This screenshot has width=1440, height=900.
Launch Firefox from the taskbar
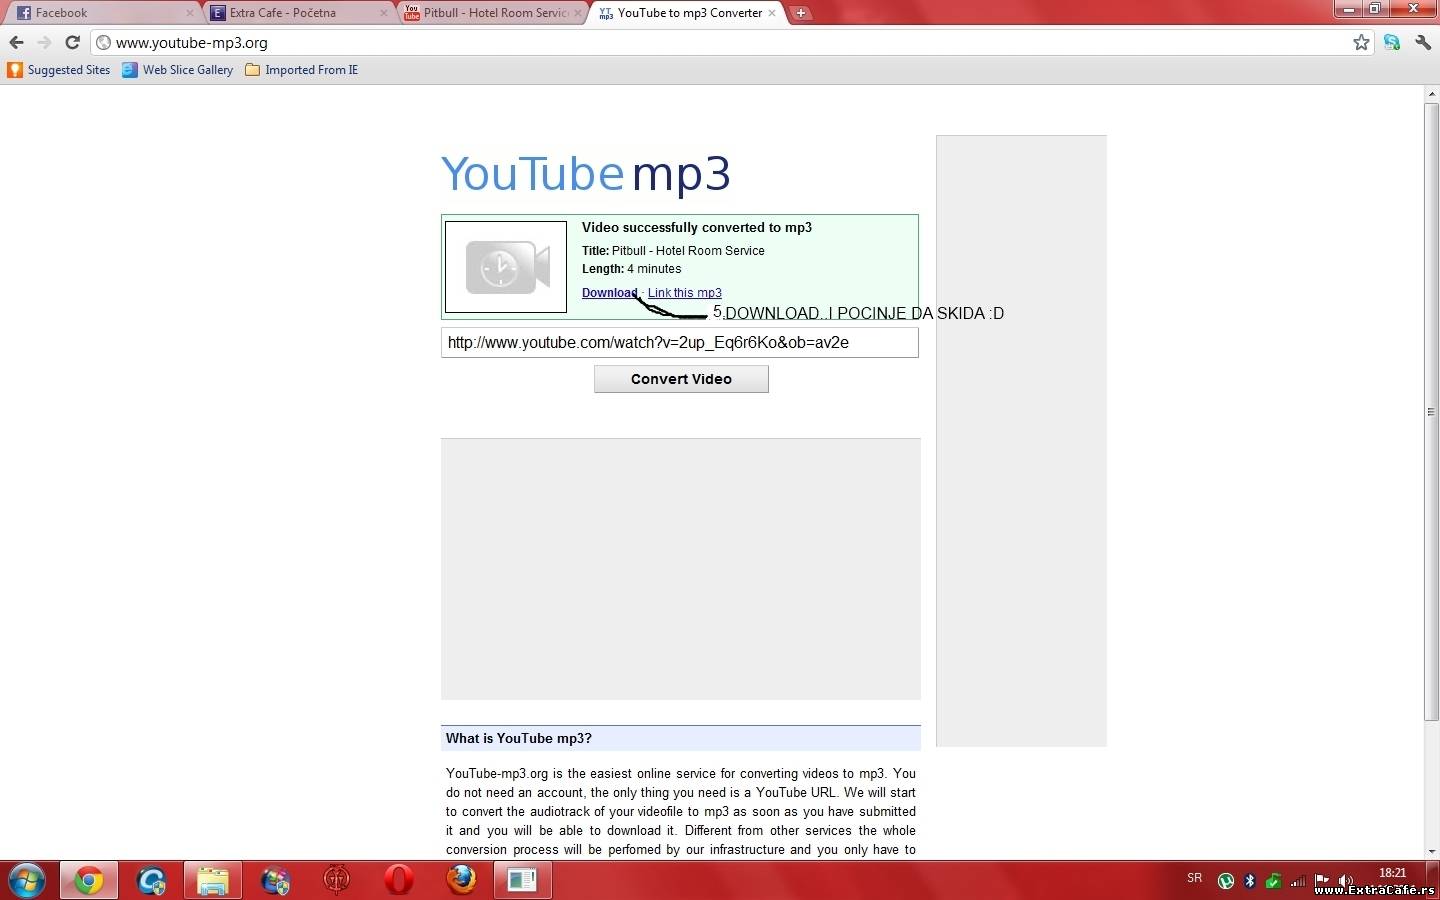pos(461,880)
